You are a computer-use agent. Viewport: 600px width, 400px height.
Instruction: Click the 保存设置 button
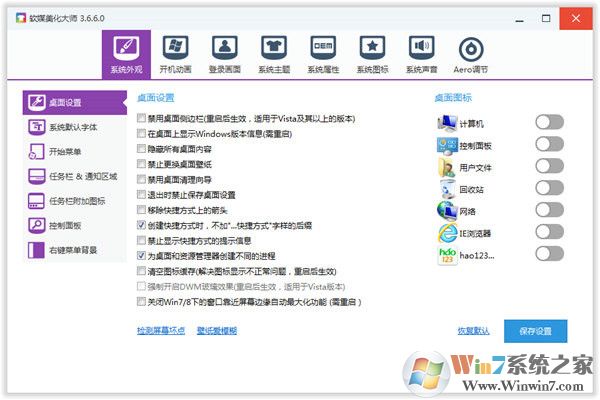[x=535, y=331]
